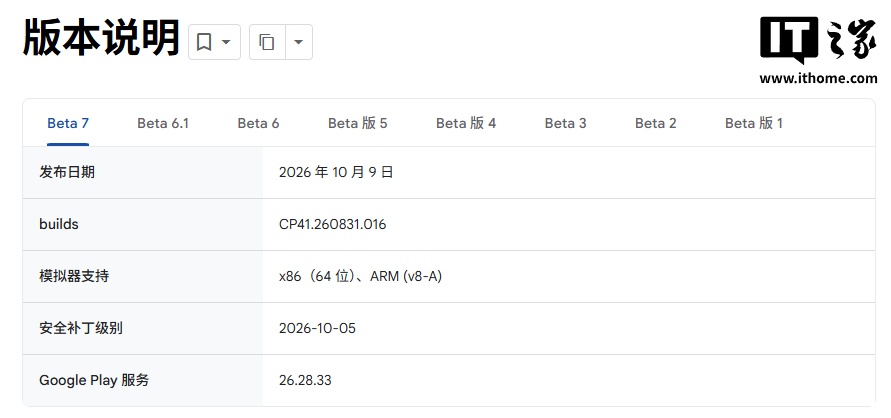This screenshot has width=891, height=418.
Task: Click the 版本说明 page heading
Action: (x=101, y=38)
